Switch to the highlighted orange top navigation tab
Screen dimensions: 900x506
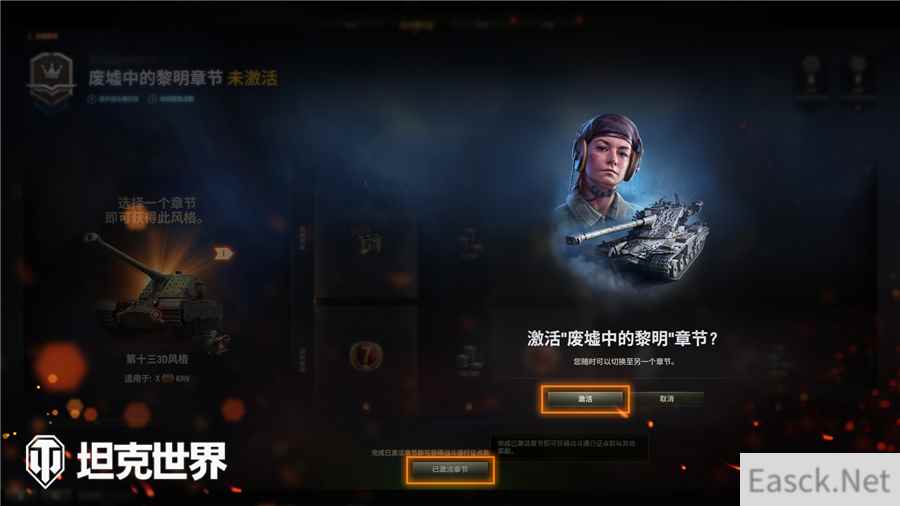coord(417,25)
